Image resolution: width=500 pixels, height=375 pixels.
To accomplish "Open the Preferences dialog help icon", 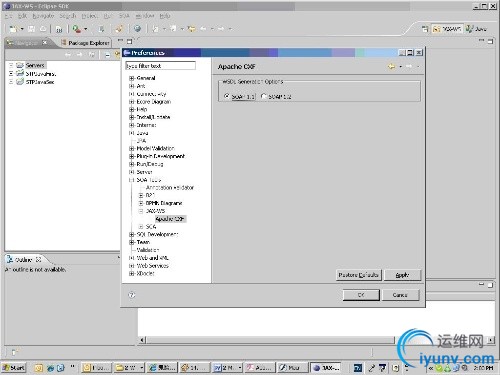I will [x=132, y=295].
